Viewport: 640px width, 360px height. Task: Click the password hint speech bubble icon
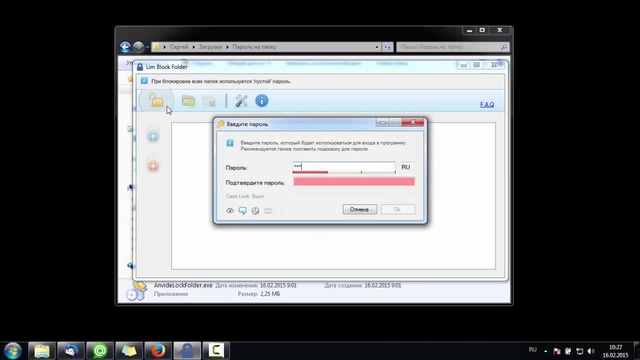click(242, 211)
